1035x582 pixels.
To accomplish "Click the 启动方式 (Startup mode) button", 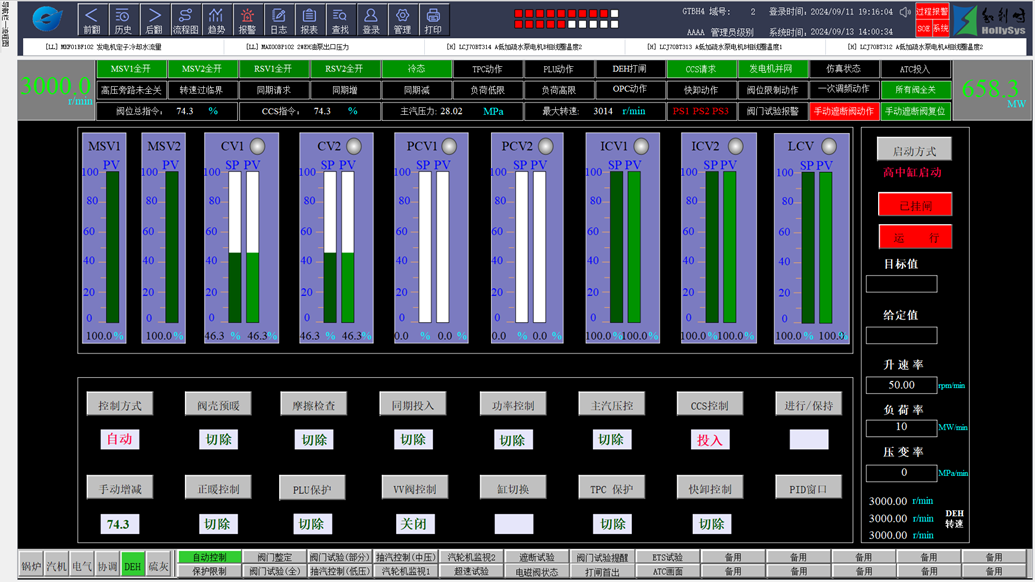I will click(x=914, y=150).
